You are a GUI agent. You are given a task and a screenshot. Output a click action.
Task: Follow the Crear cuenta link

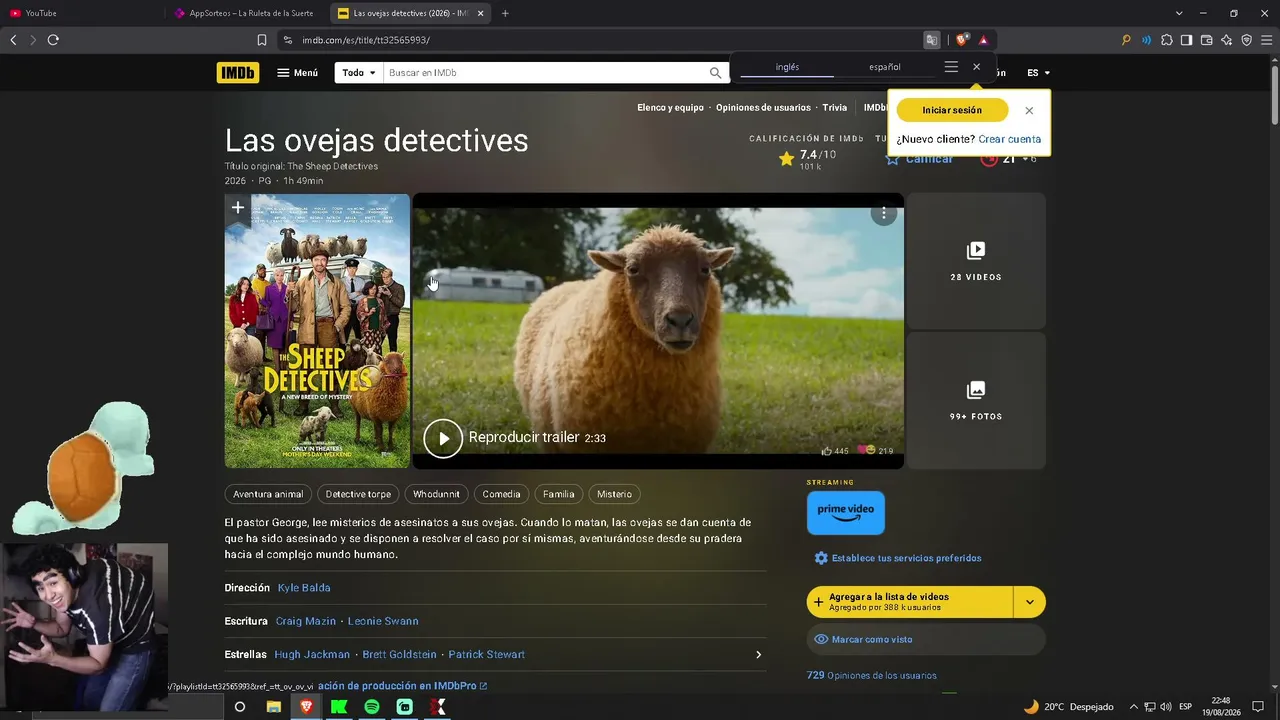pyautogui.click(x=1009, y=139)
